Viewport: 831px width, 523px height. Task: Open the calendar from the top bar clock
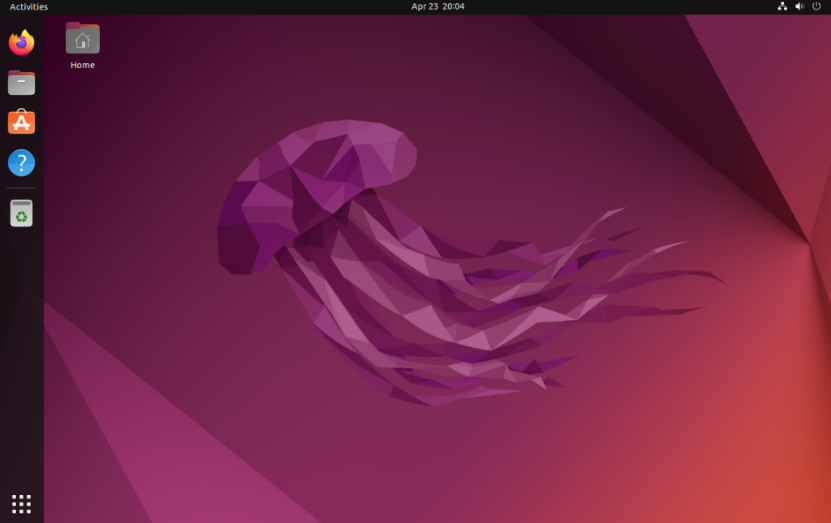[x=438, y=7]
